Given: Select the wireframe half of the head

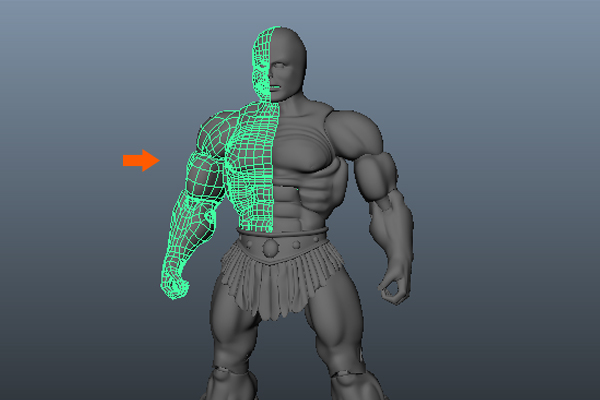Looking at the screenshot, I should pyautogui.click(x=262, y=64).
